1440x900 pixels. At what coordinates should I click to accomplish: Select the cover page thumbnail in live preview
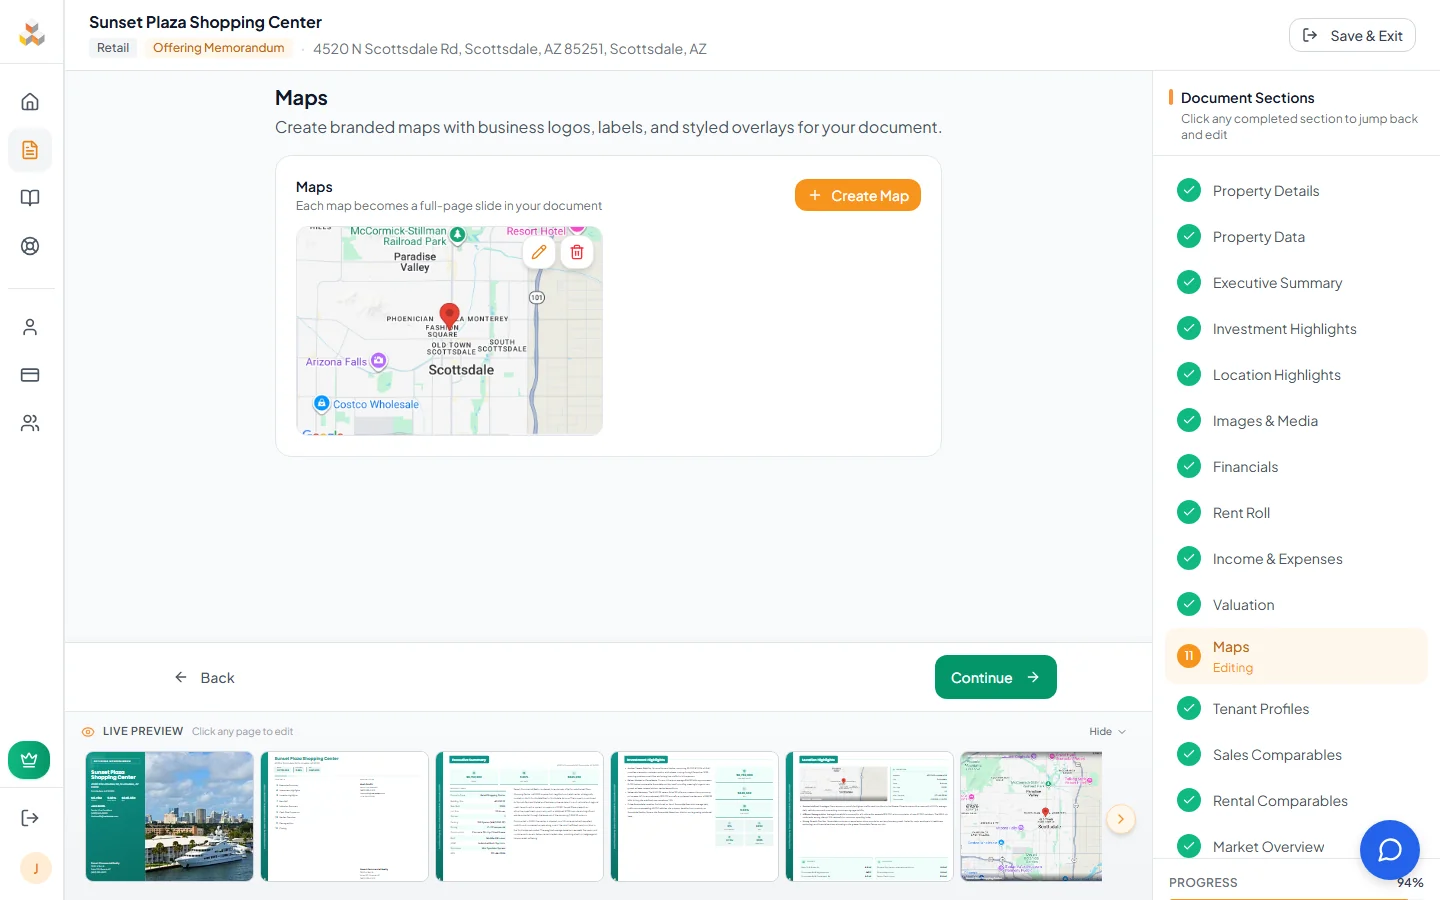click(x=169, y=817)
